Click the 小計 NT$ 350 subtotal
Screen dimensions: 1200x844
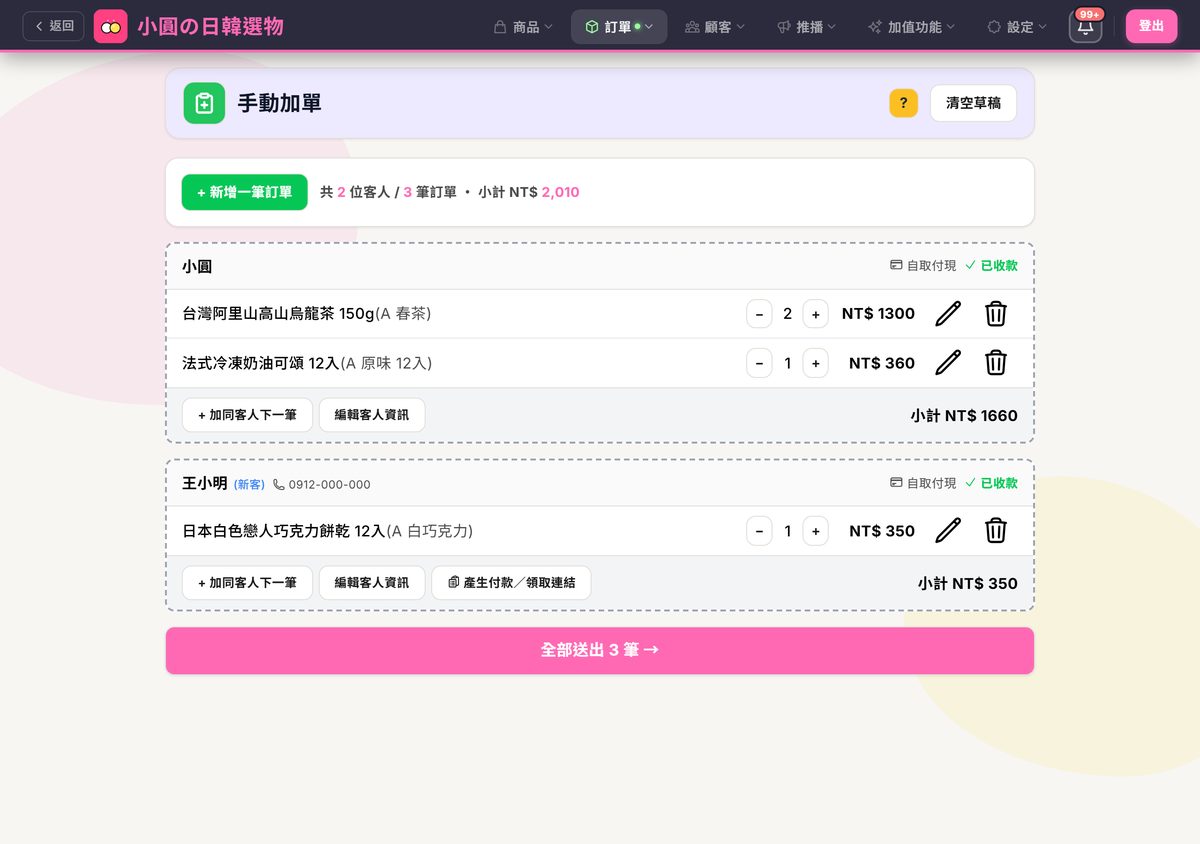click(x=968, y=584)
